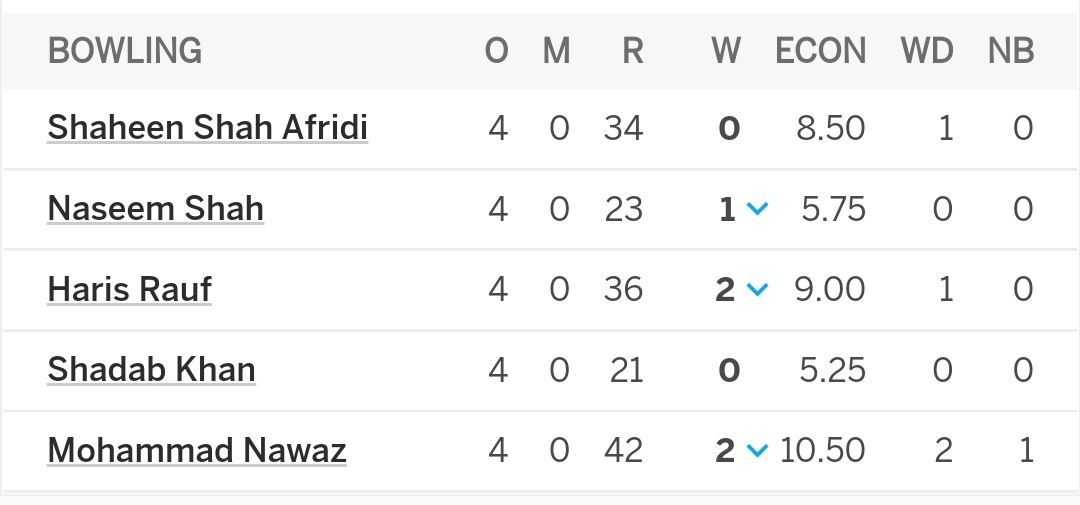Click Mohammad Nawaz's 10.50 economy value

tap(822, 451)
